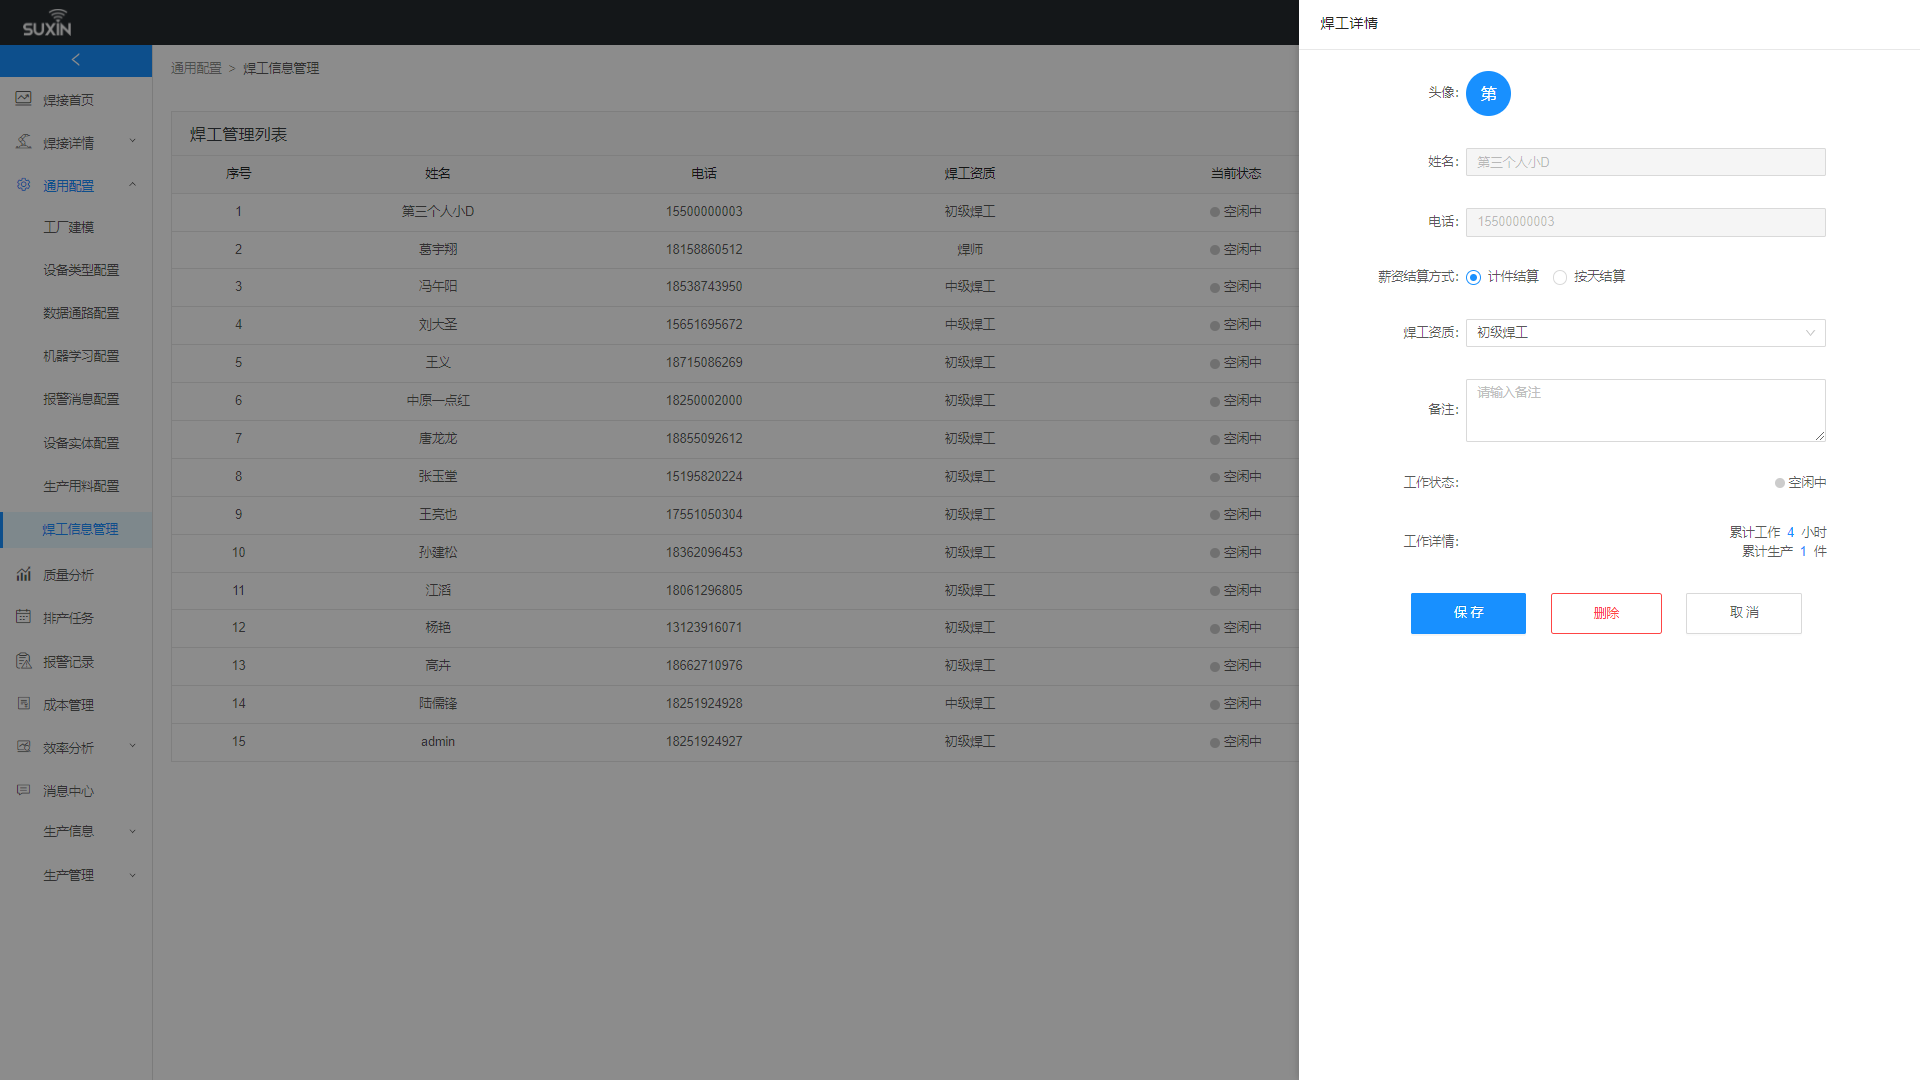The image size is (1920, 1080).
Task: Click the 焊接首页 chart icon in sidebar
Action: point(23,99)
